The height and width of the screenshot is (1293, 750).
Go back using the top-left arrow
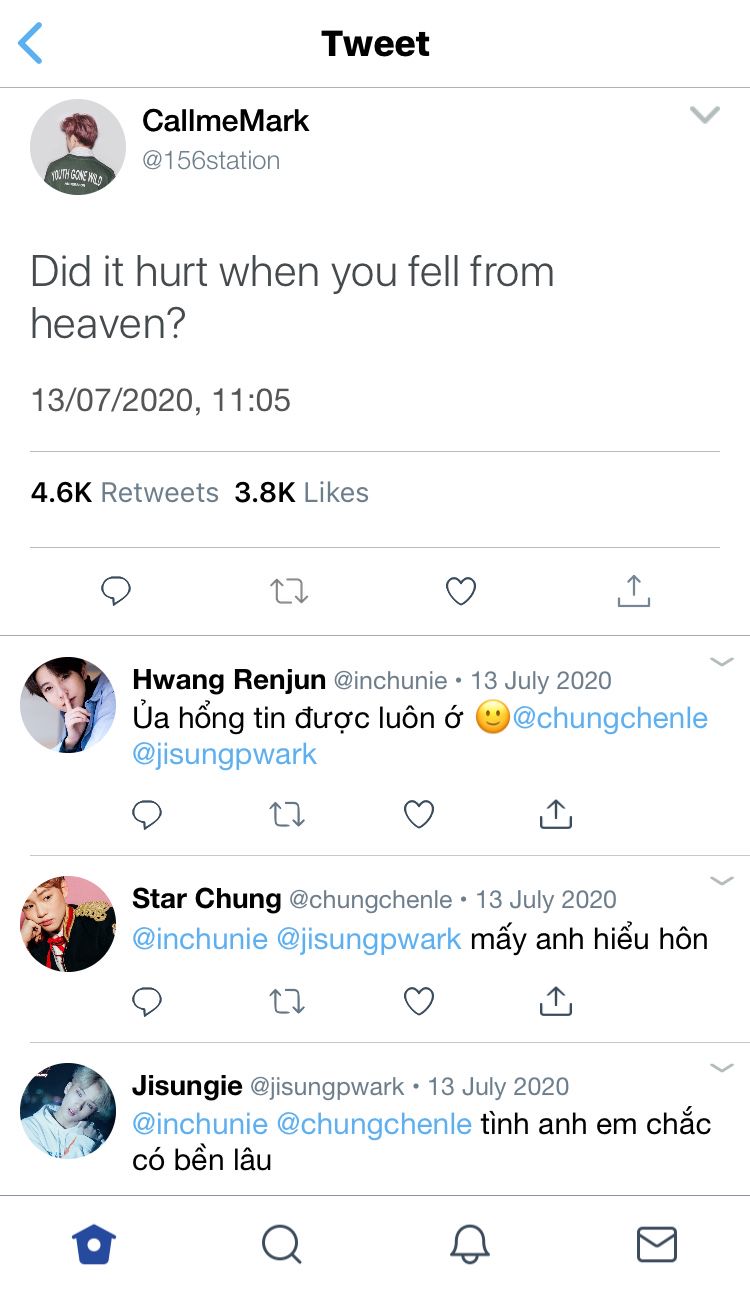31,44
